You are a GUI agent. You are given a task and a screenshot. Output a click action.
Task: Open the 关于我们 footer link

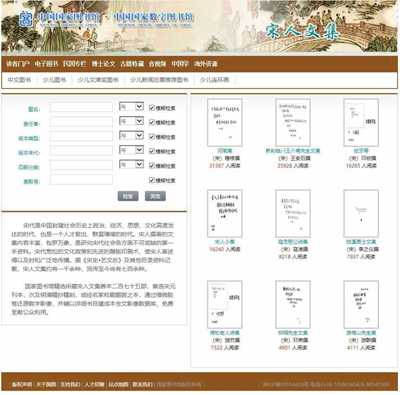pyautogui.click(x=46, y=384)
